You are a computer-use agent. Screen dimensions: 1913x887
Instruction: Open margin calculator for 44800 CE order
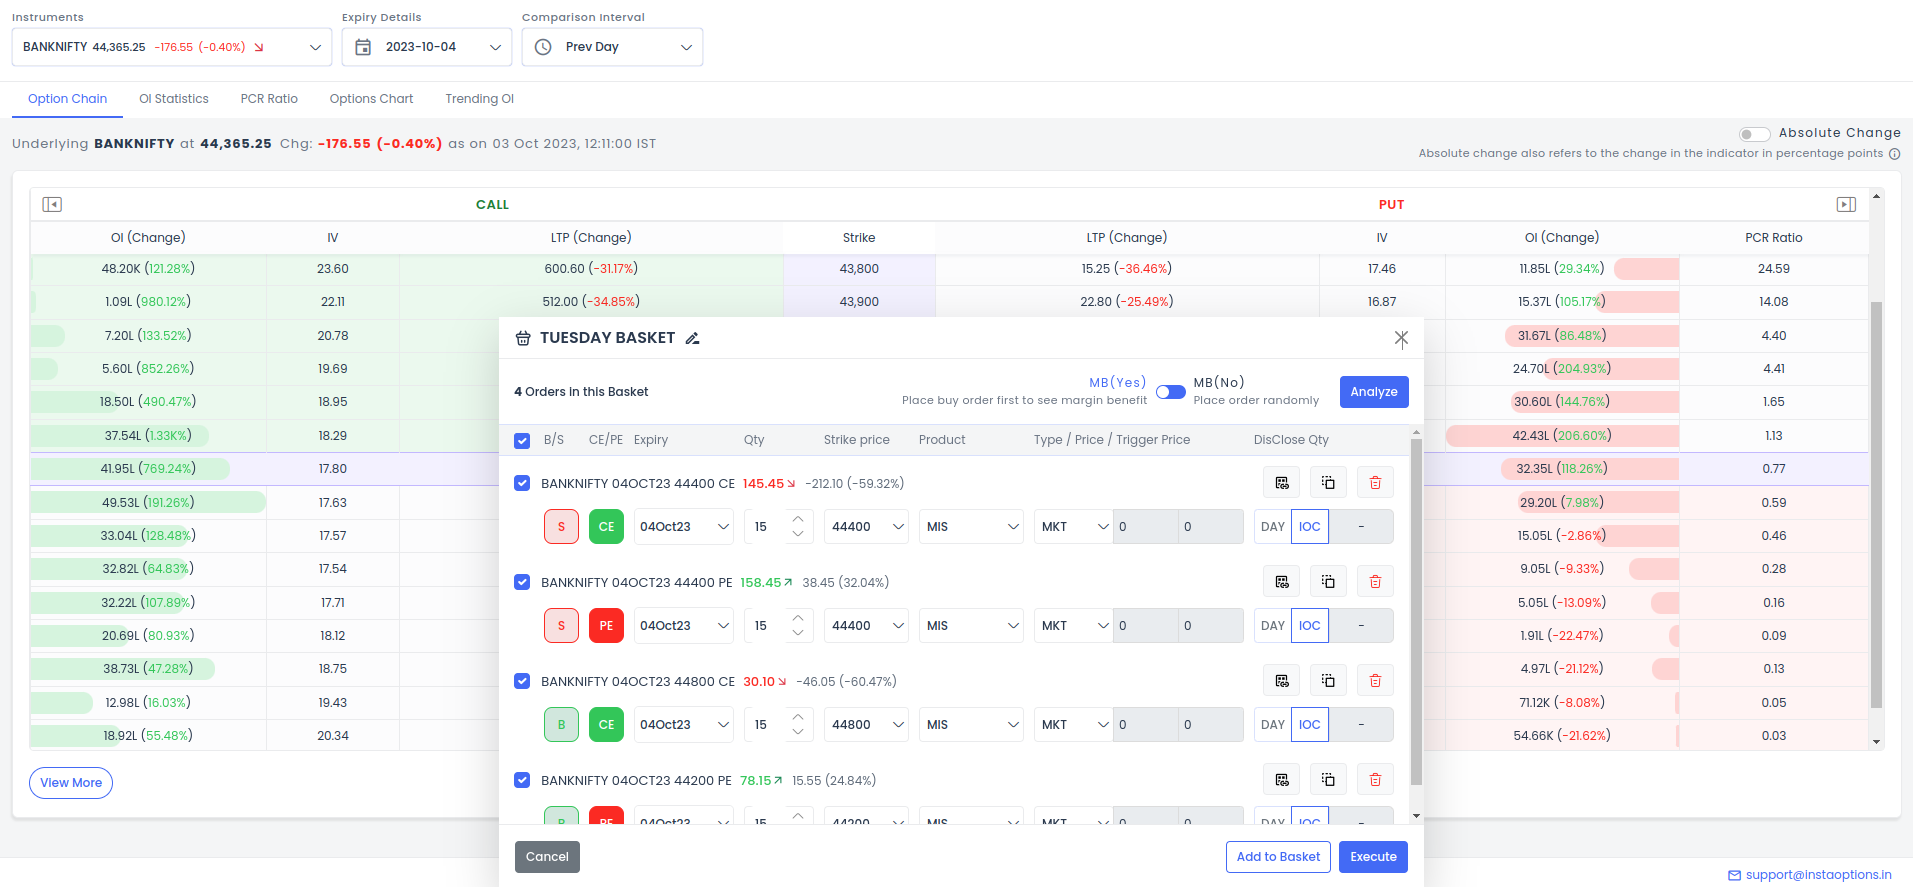pos(1282,681)
